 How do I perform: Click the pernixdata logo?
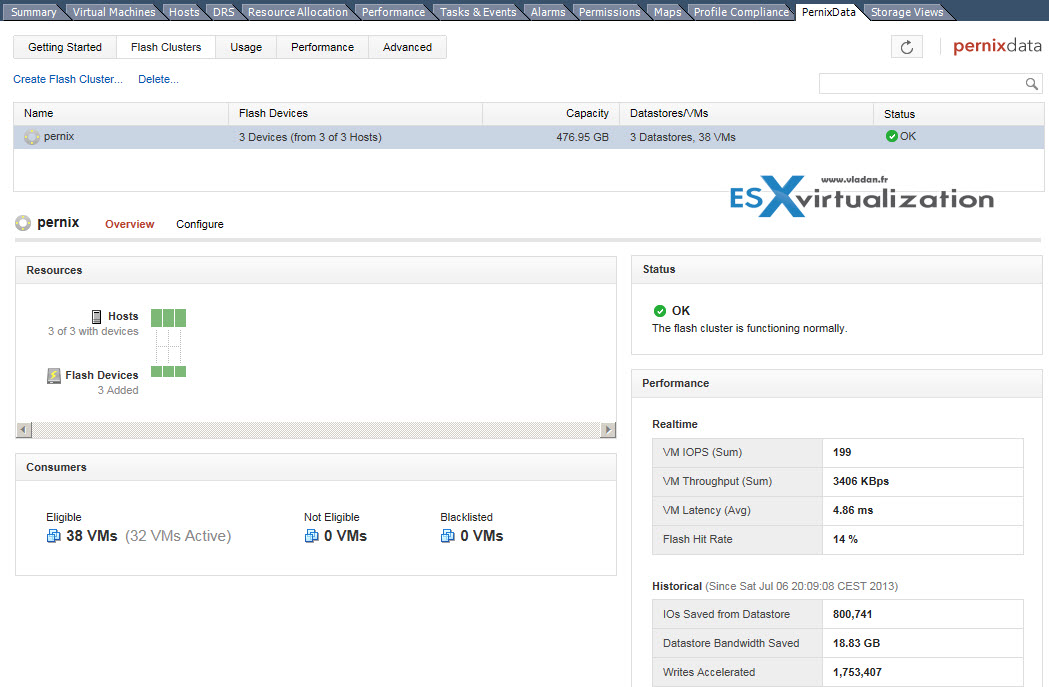[997, 45]
